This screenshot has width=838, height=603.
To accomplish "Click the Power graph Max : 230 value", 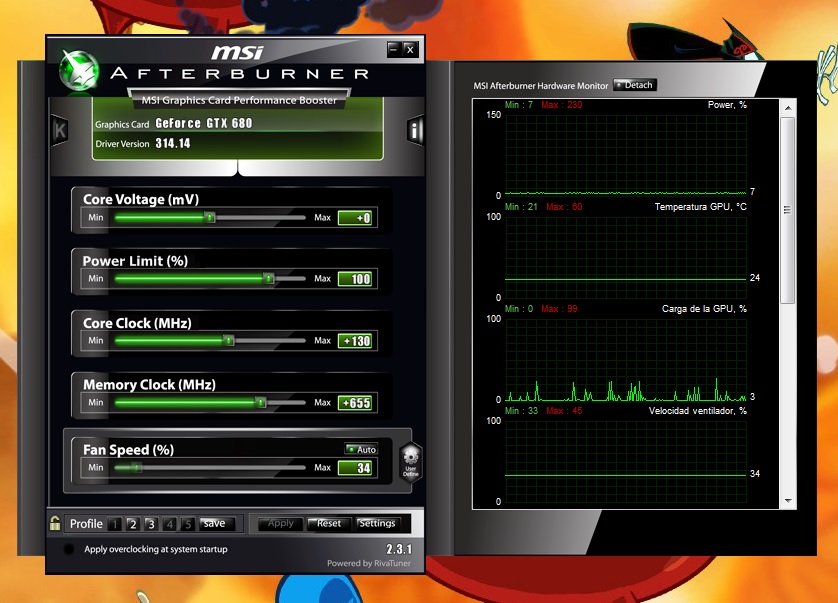I will (562, 105).
